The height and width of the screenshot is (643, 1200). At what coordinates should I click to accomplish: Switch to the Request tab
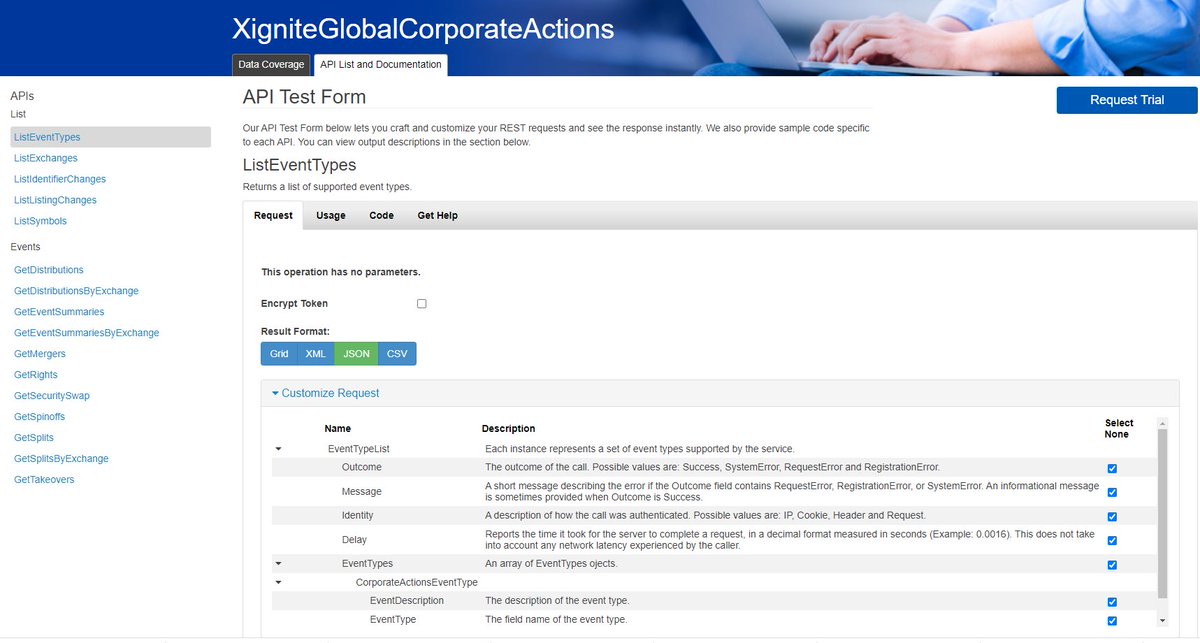(273, 215)
